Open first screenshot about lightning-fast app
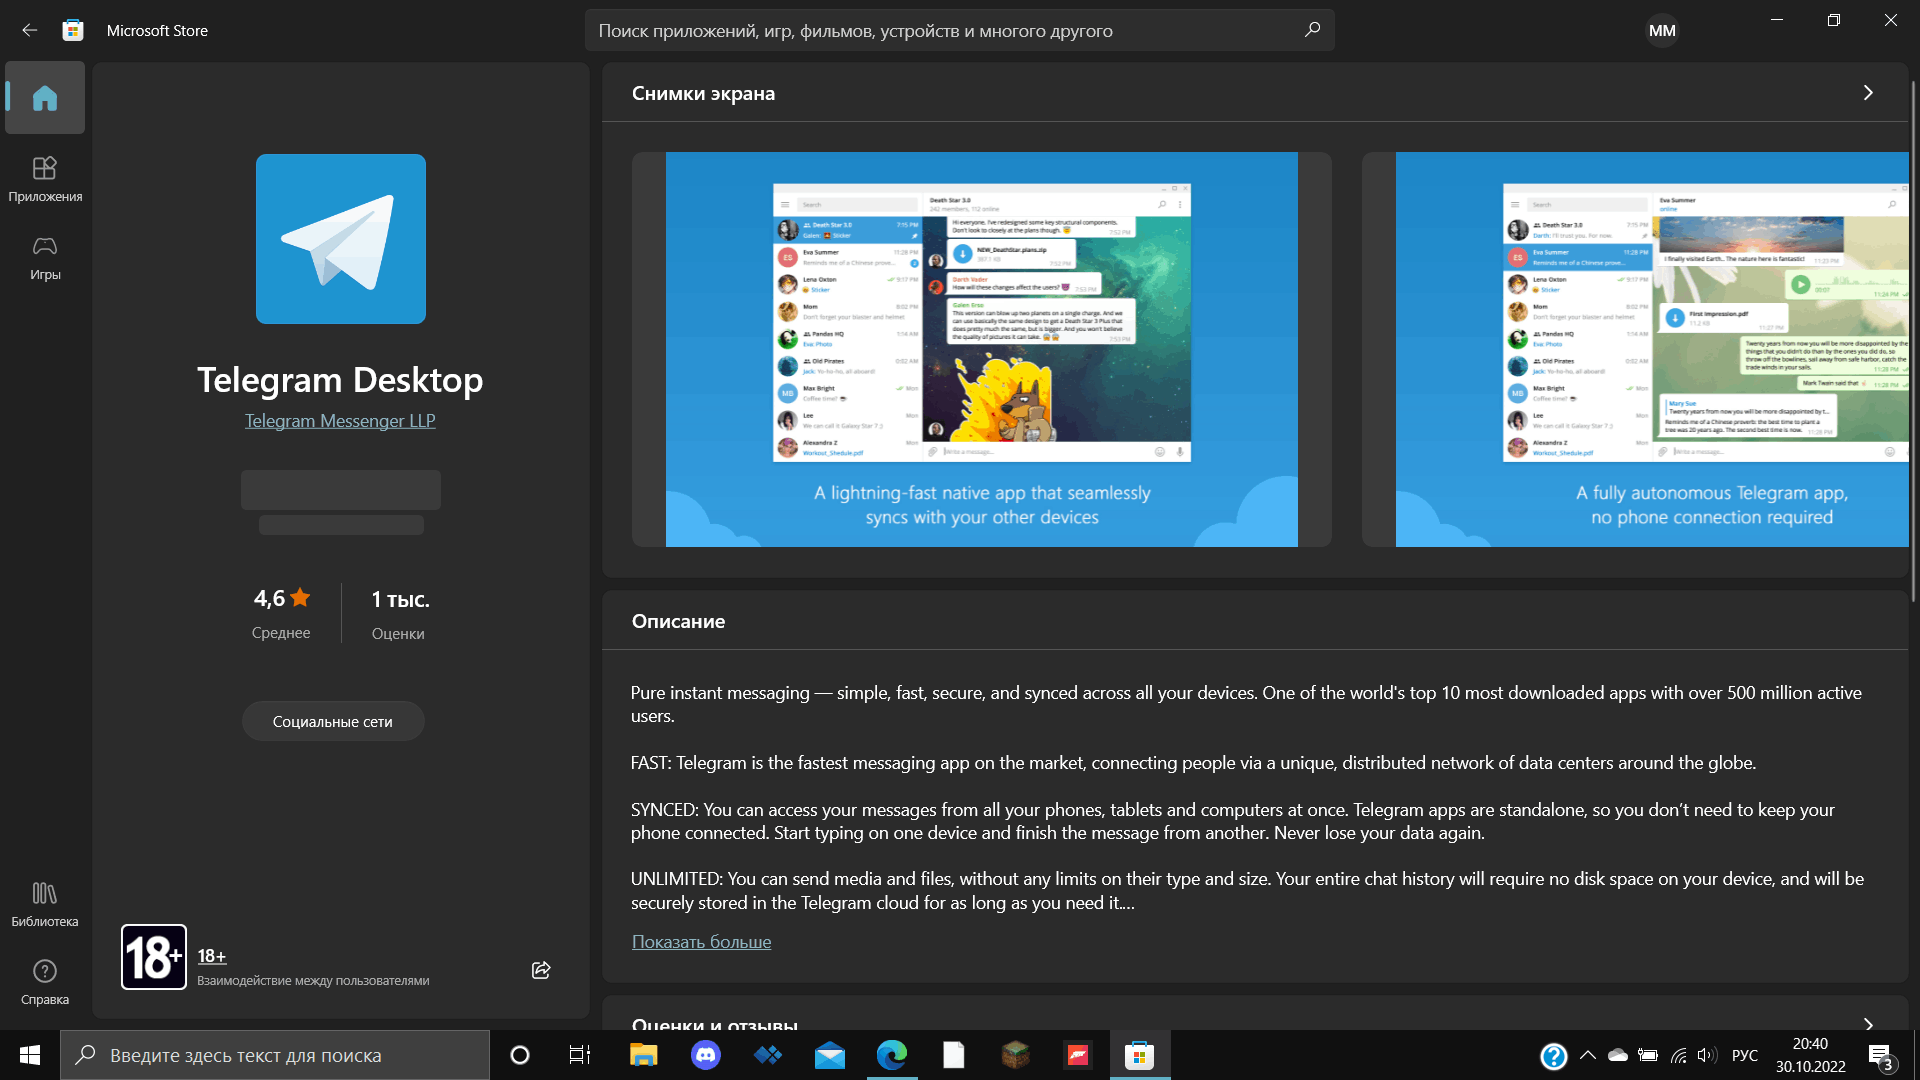 [982, 349]
